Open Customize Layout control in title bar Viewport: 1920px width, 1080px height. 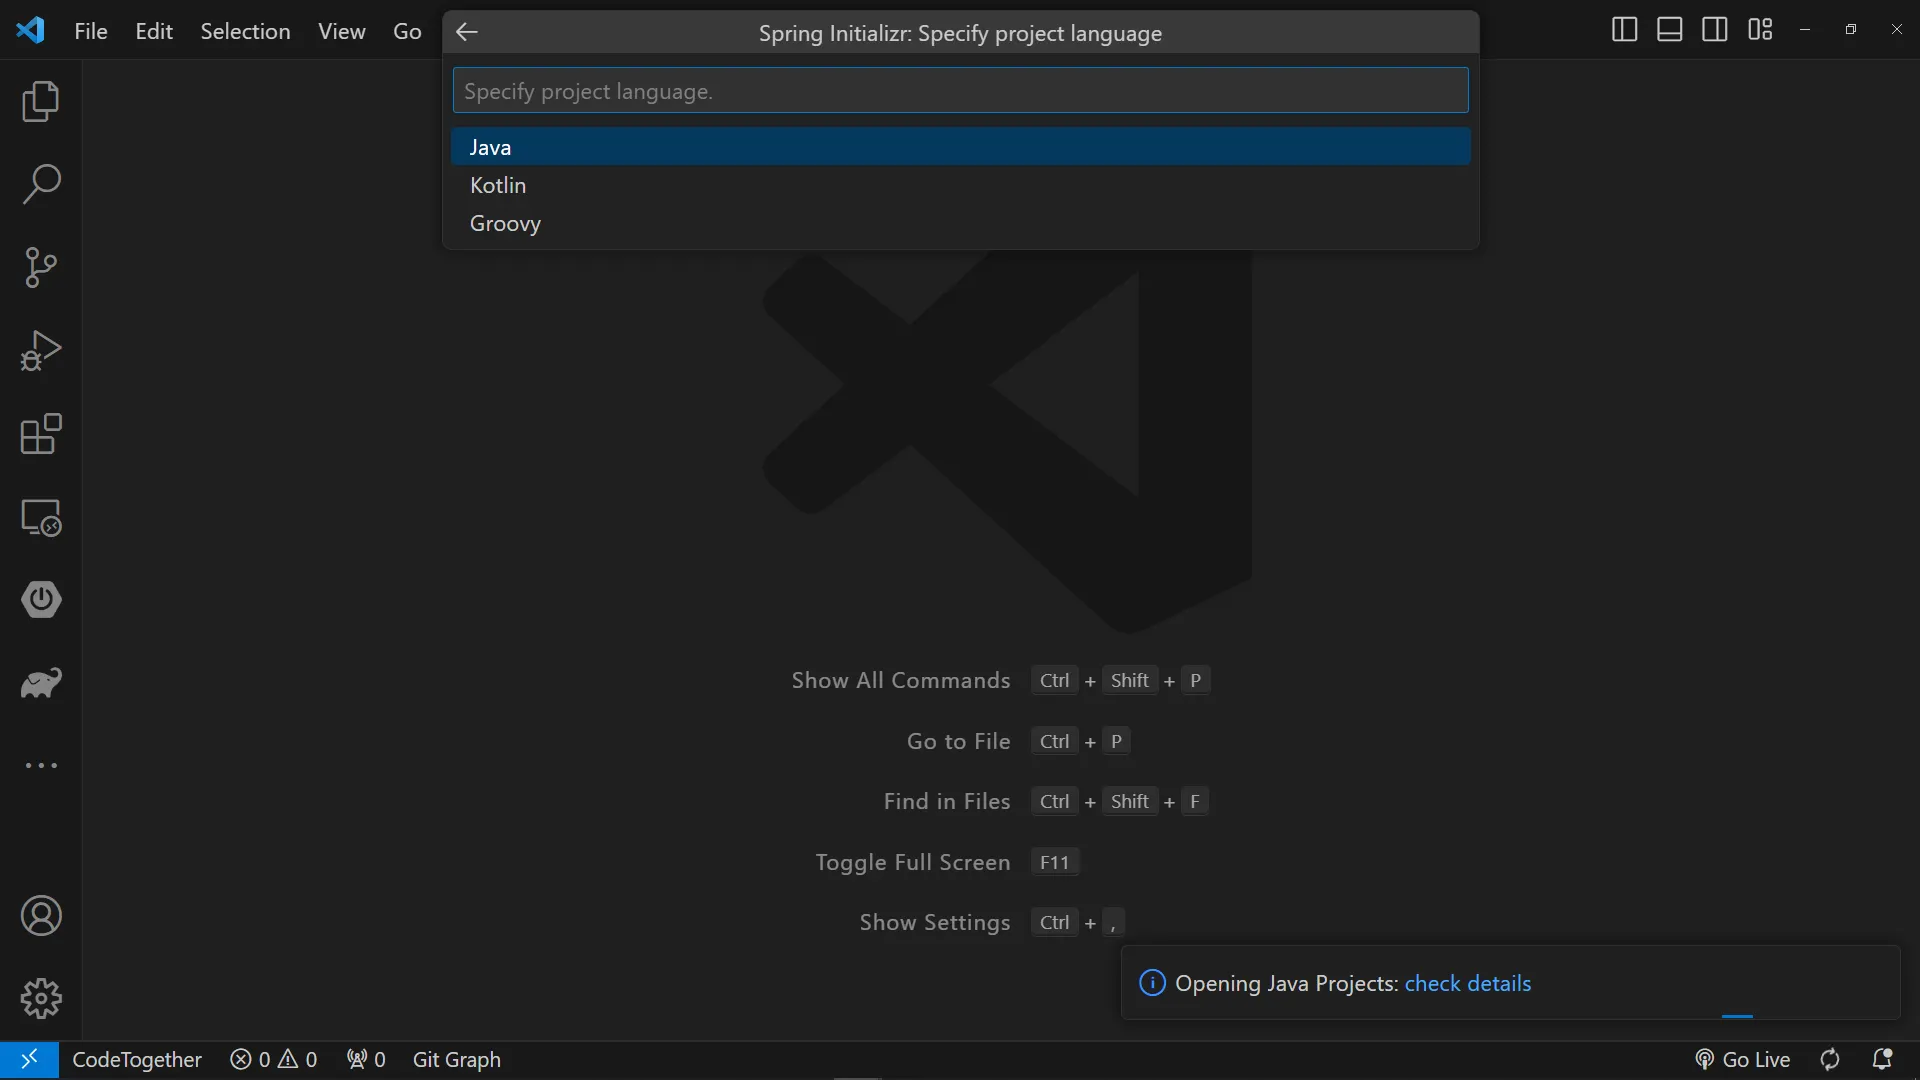[x=1760, y=30]
